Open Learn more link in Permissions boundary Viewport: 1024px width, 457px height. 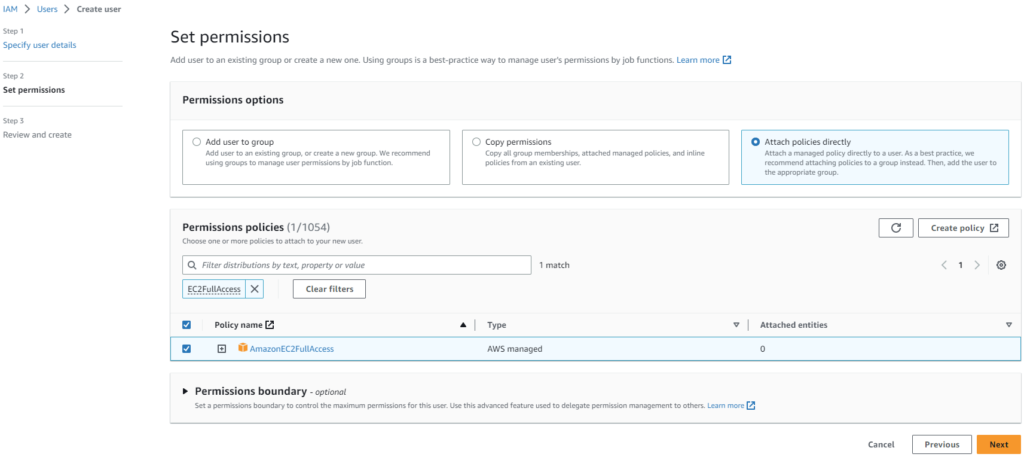click(726, 405)
